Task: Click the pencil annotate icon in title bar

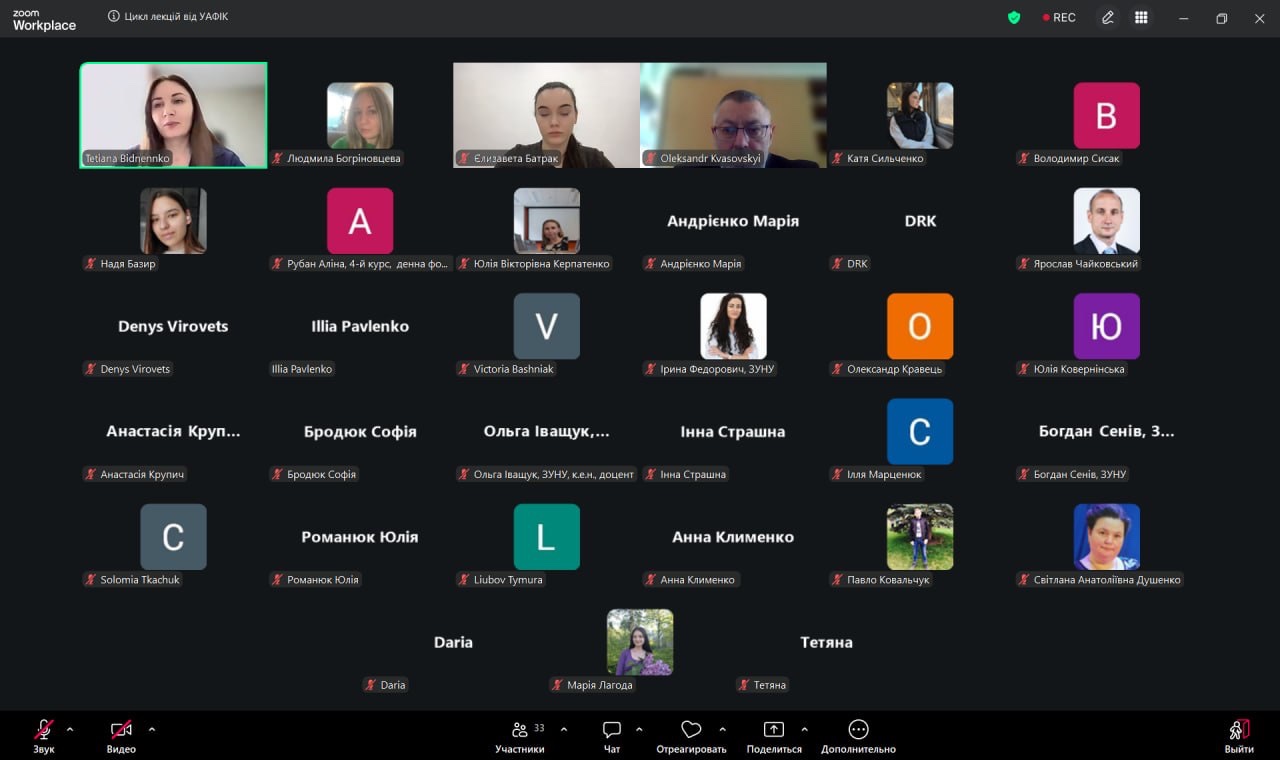Action: (x=1108, y=18)
